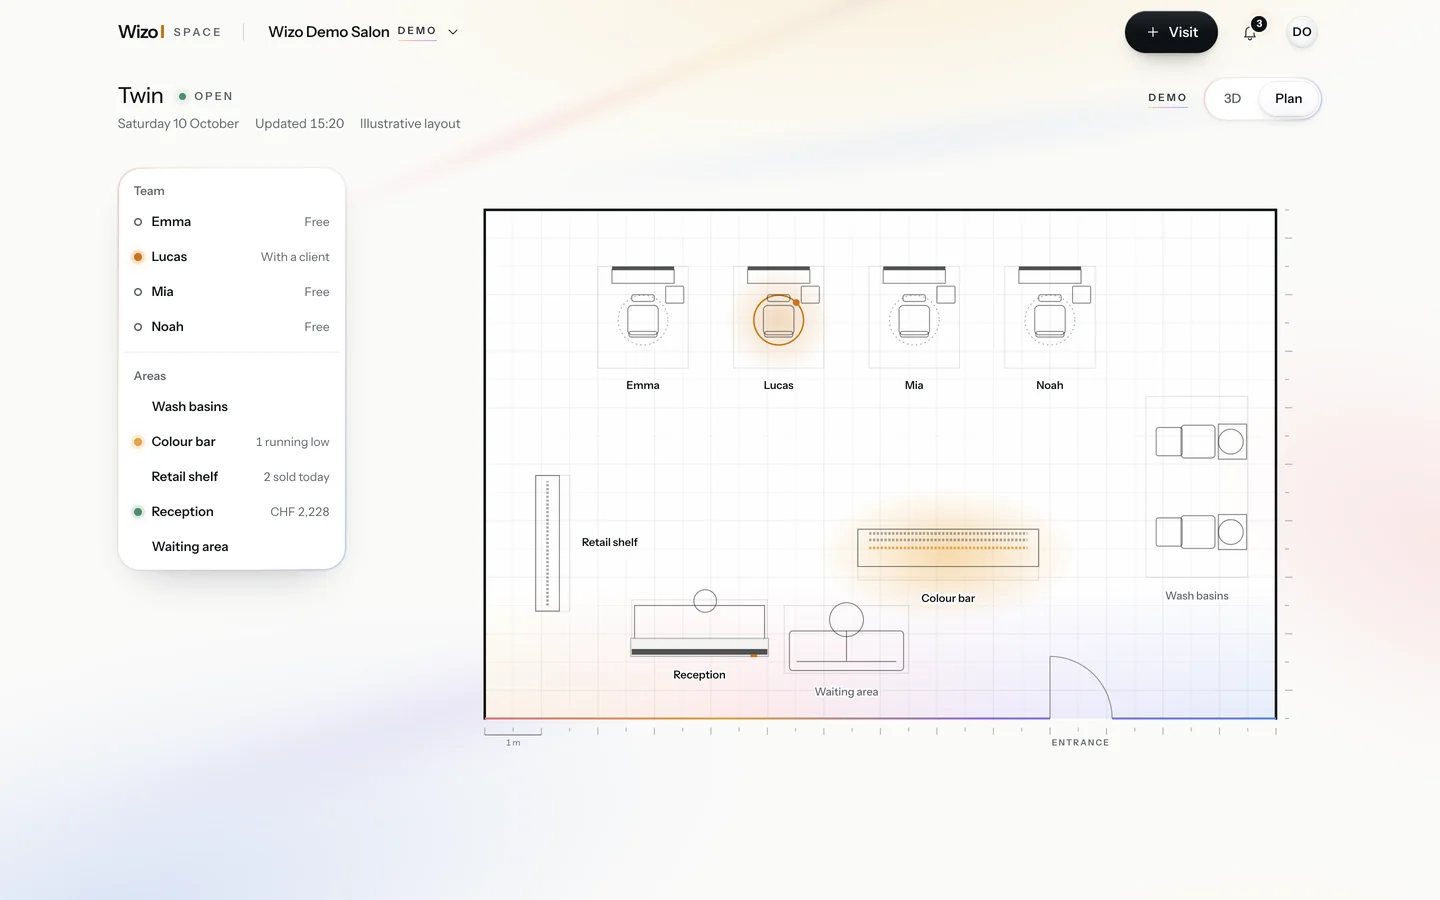Select Reception in Areas list
The width and height of the screenshot is (1440, 900).
[x=232, y=512]
